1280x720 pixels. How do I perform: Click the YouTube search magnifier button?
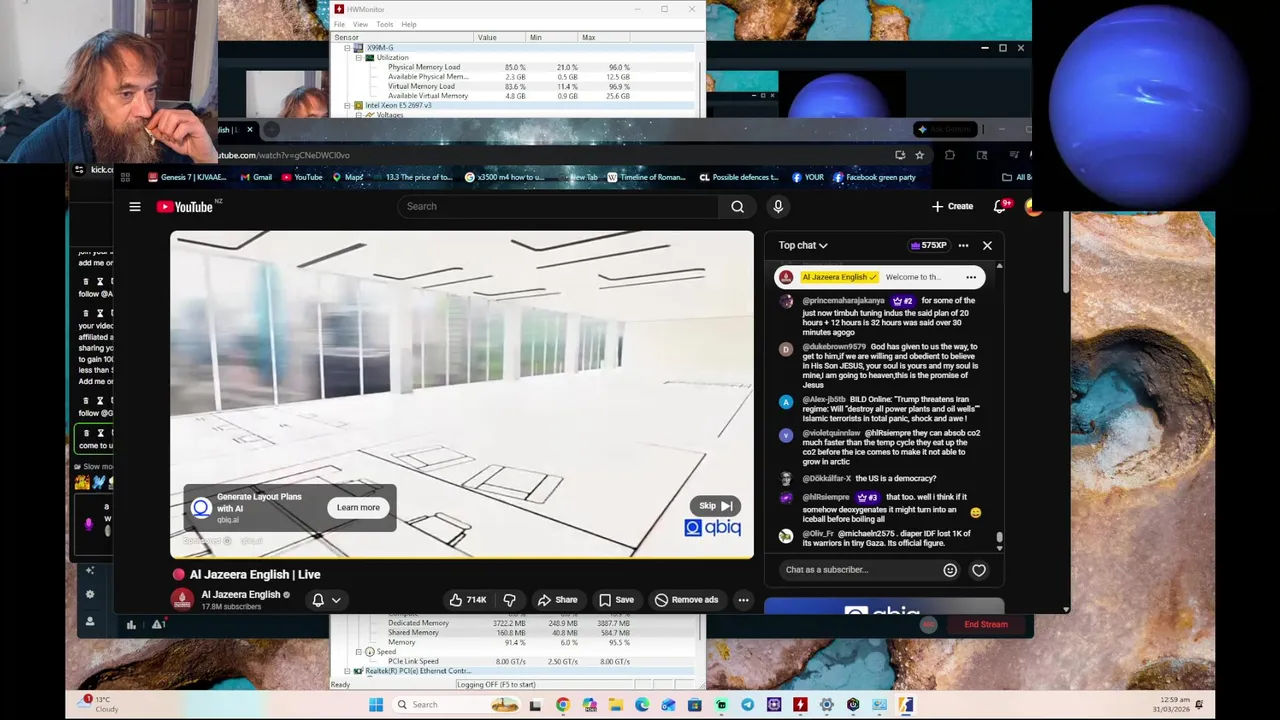(x=737, y=207)
